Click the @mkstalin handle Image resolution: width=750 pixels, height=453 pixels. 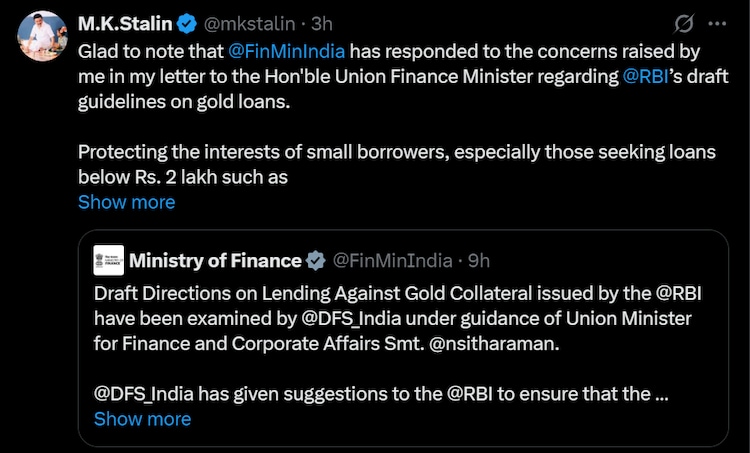[x=245, y=23]
